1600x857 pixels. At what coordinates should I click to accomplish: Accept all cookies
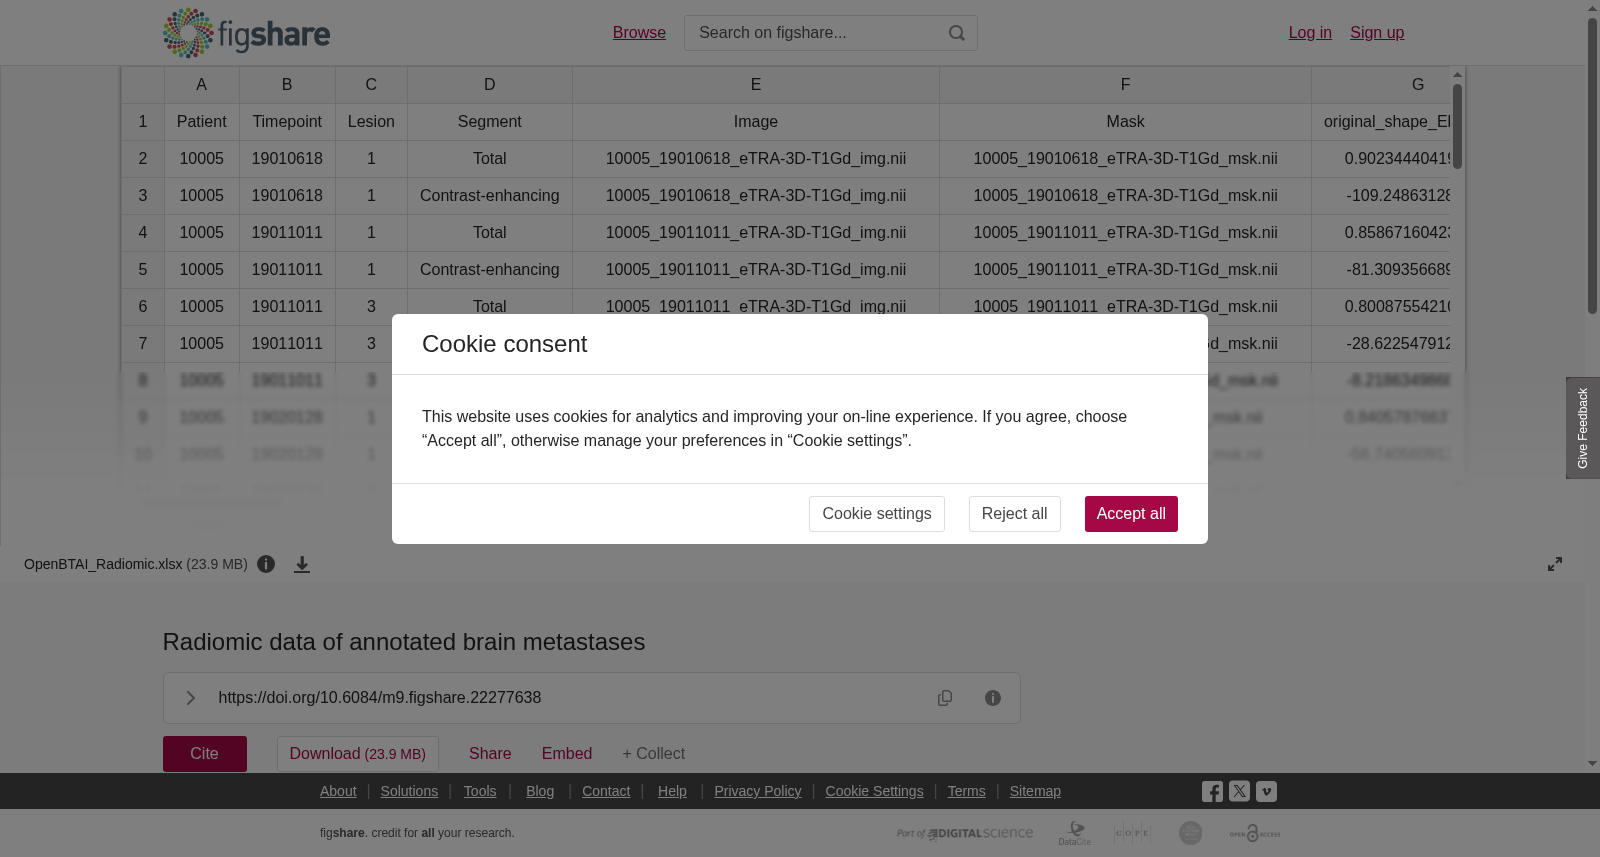coord(1131,514)
